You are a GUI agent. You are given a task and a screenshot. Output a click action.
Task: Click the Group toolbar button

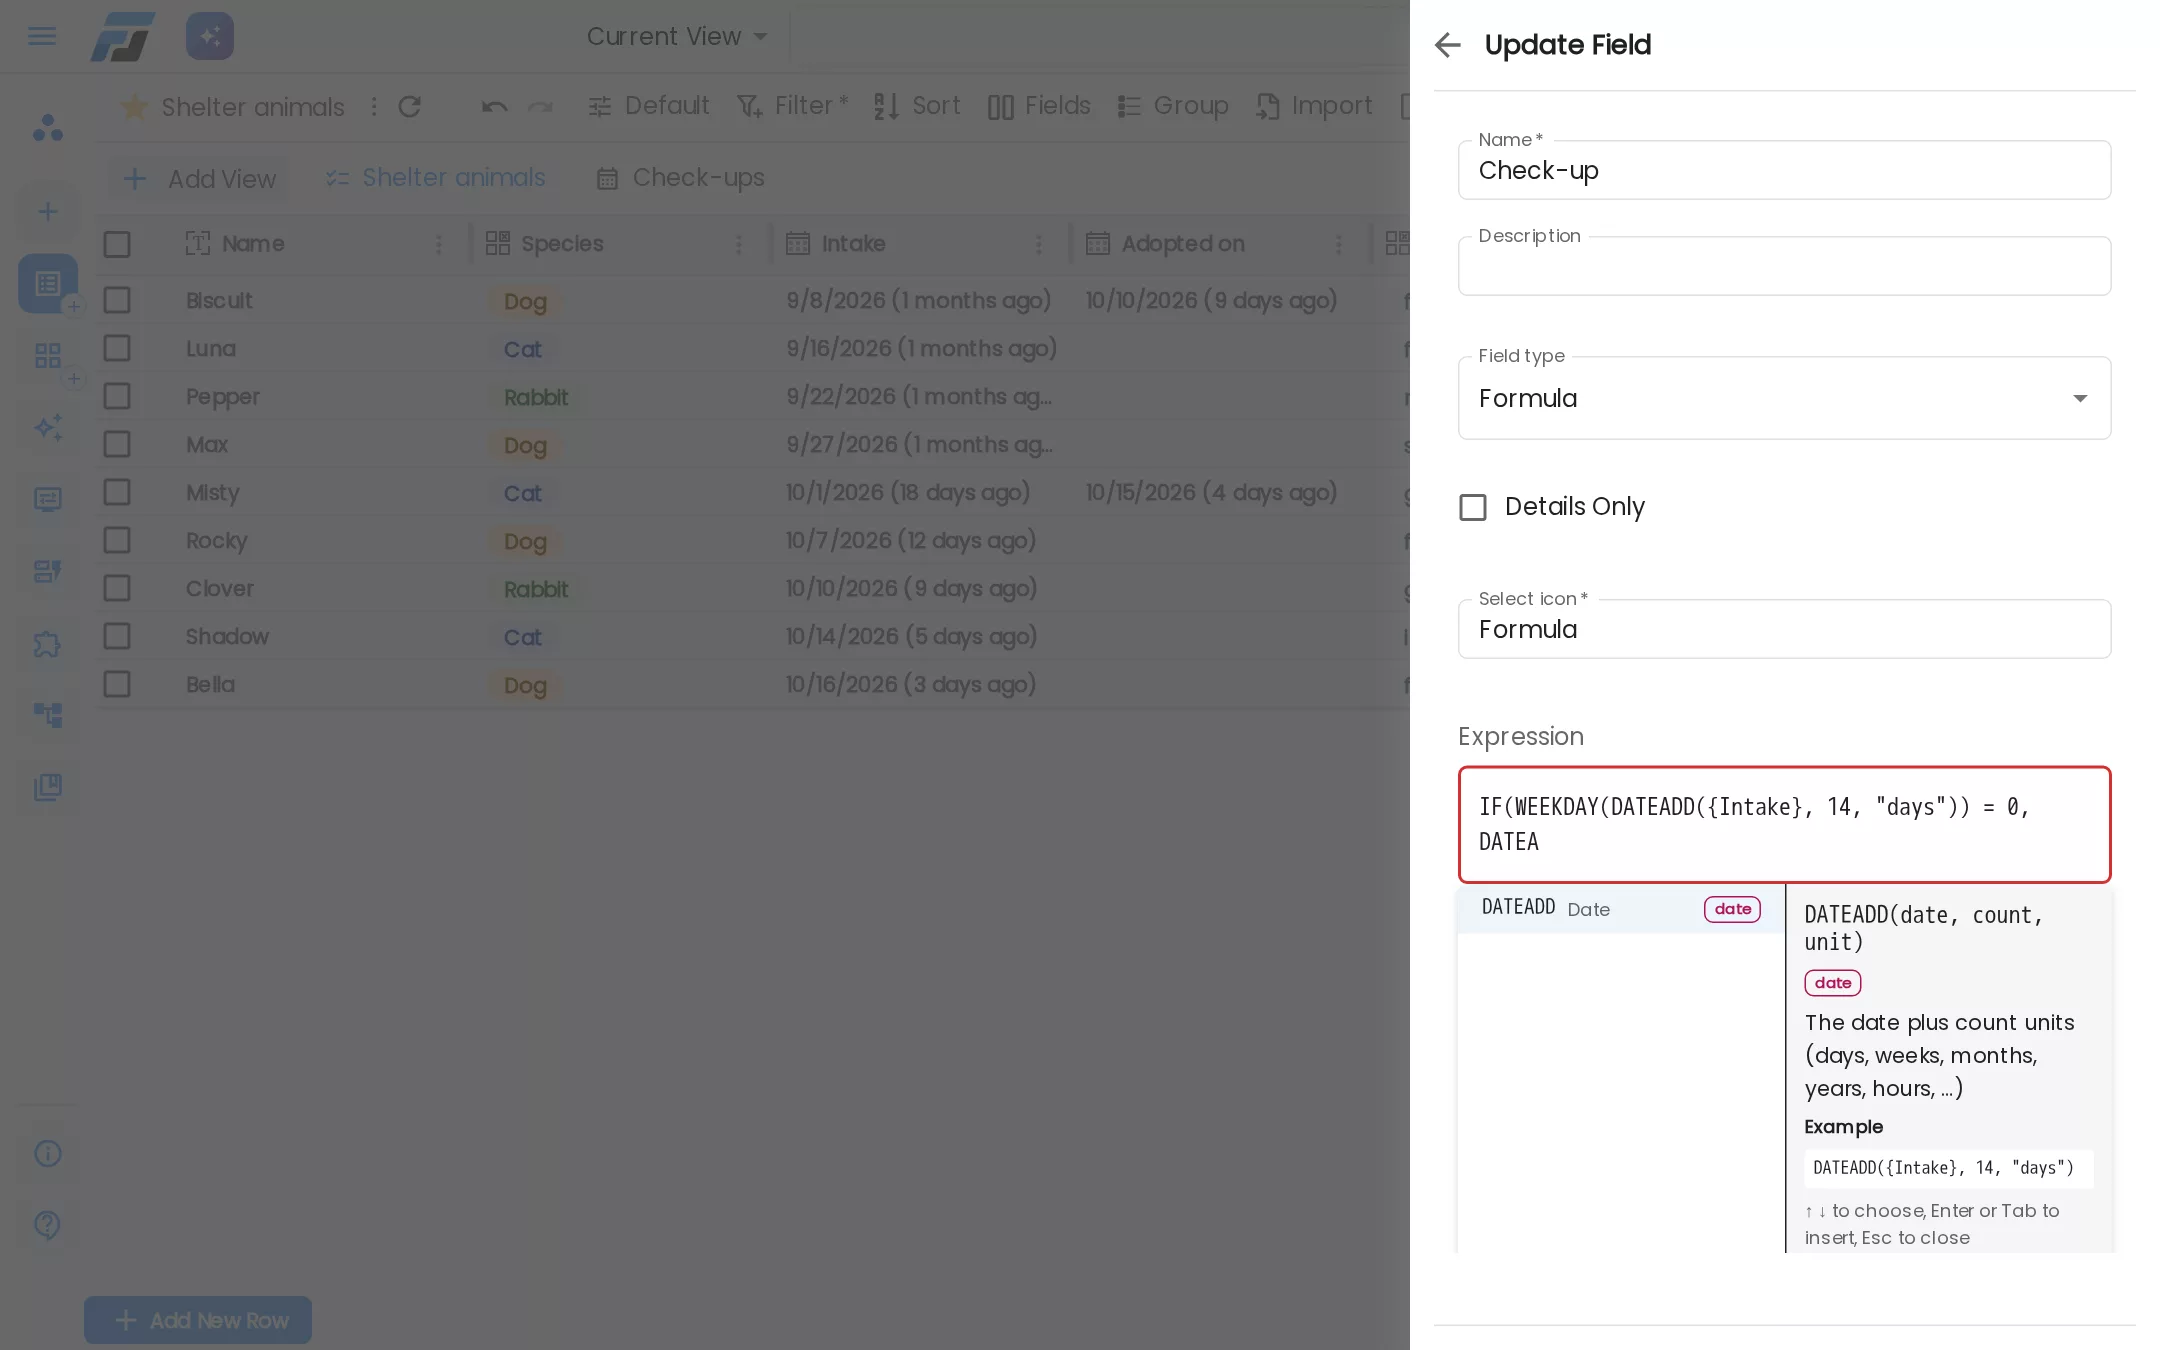click(1172, 106)
